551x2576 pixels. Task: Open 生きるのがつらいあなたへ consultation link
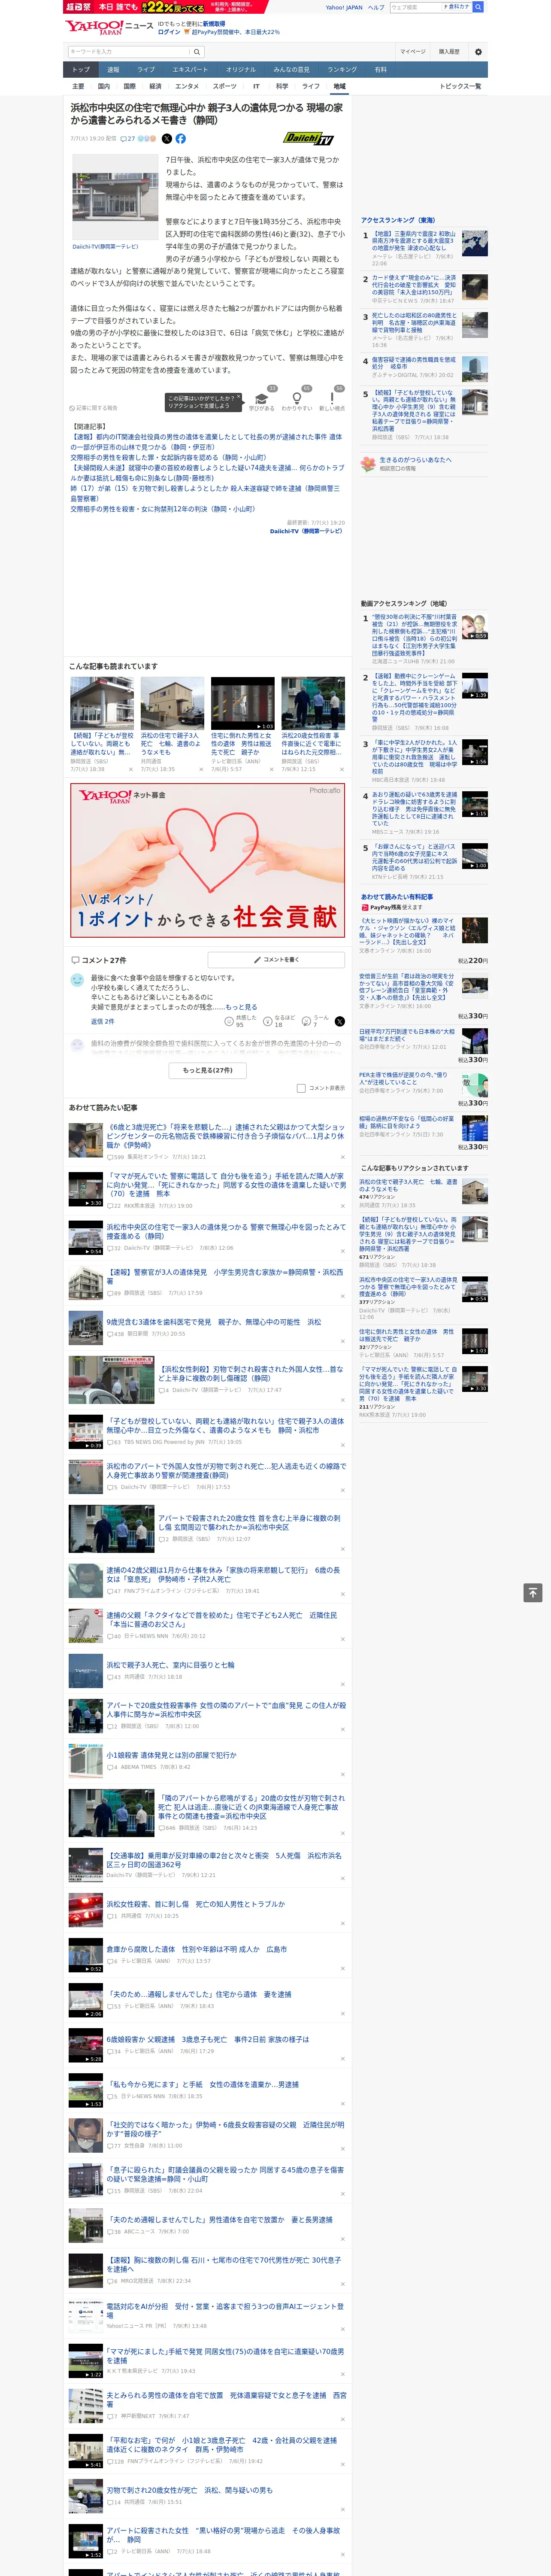(x=416, y=460)
